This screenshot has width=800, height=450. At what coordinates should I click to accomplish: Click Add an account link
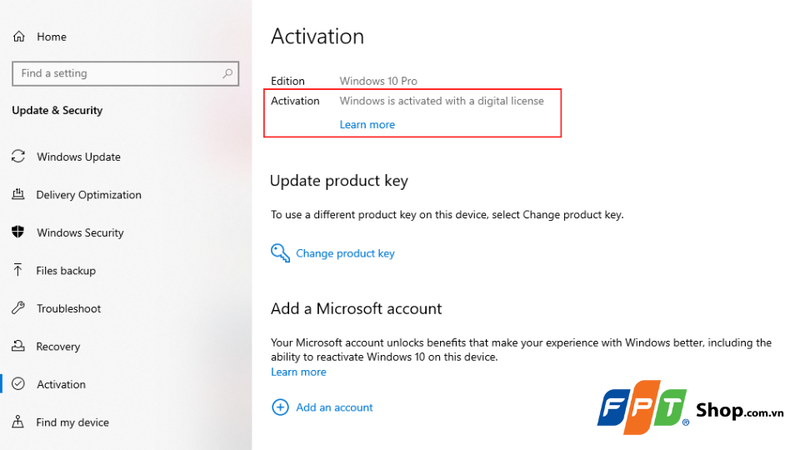click(334, 408)
